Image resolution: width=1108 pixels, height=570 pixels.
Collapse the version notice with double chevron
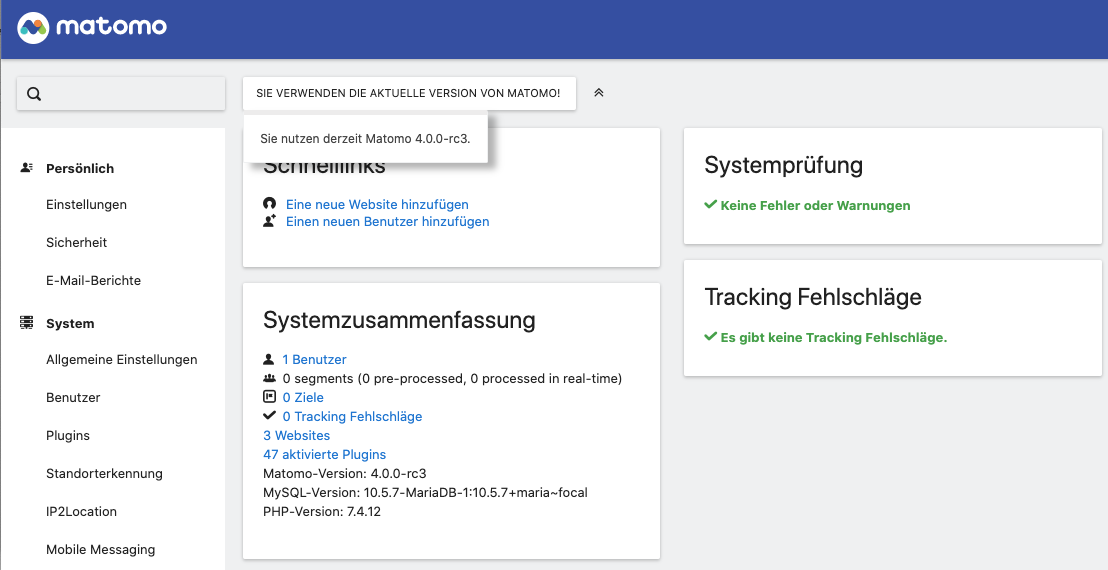coord(599,93)
